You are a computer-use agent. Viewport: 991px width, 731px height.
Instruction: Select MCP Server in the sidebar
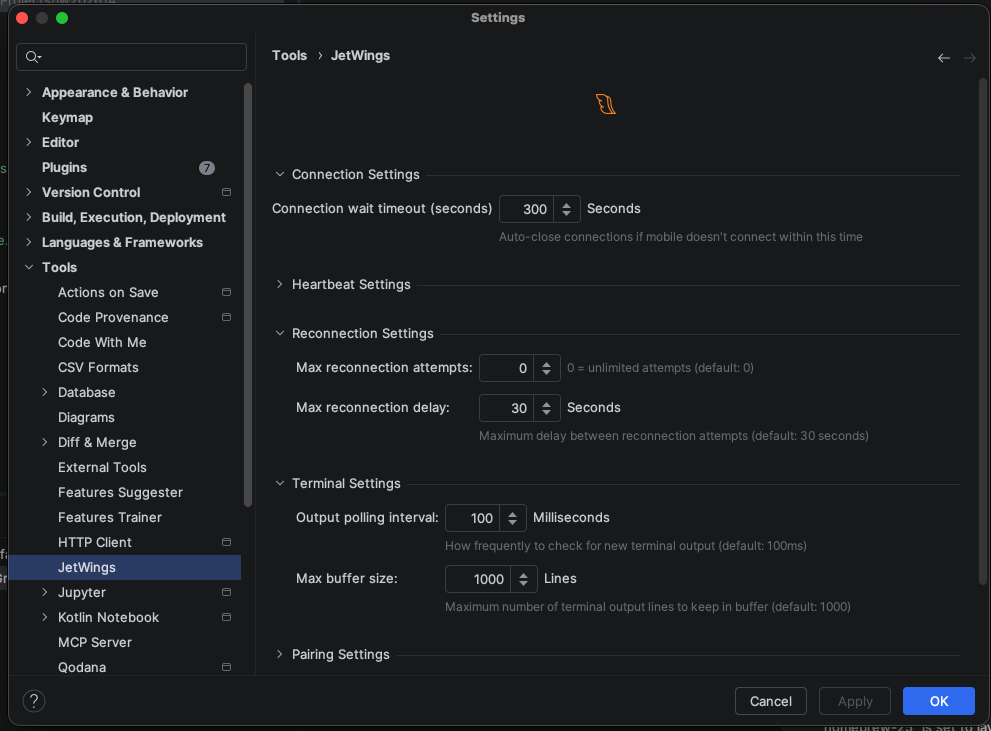[x=95, y=642]
